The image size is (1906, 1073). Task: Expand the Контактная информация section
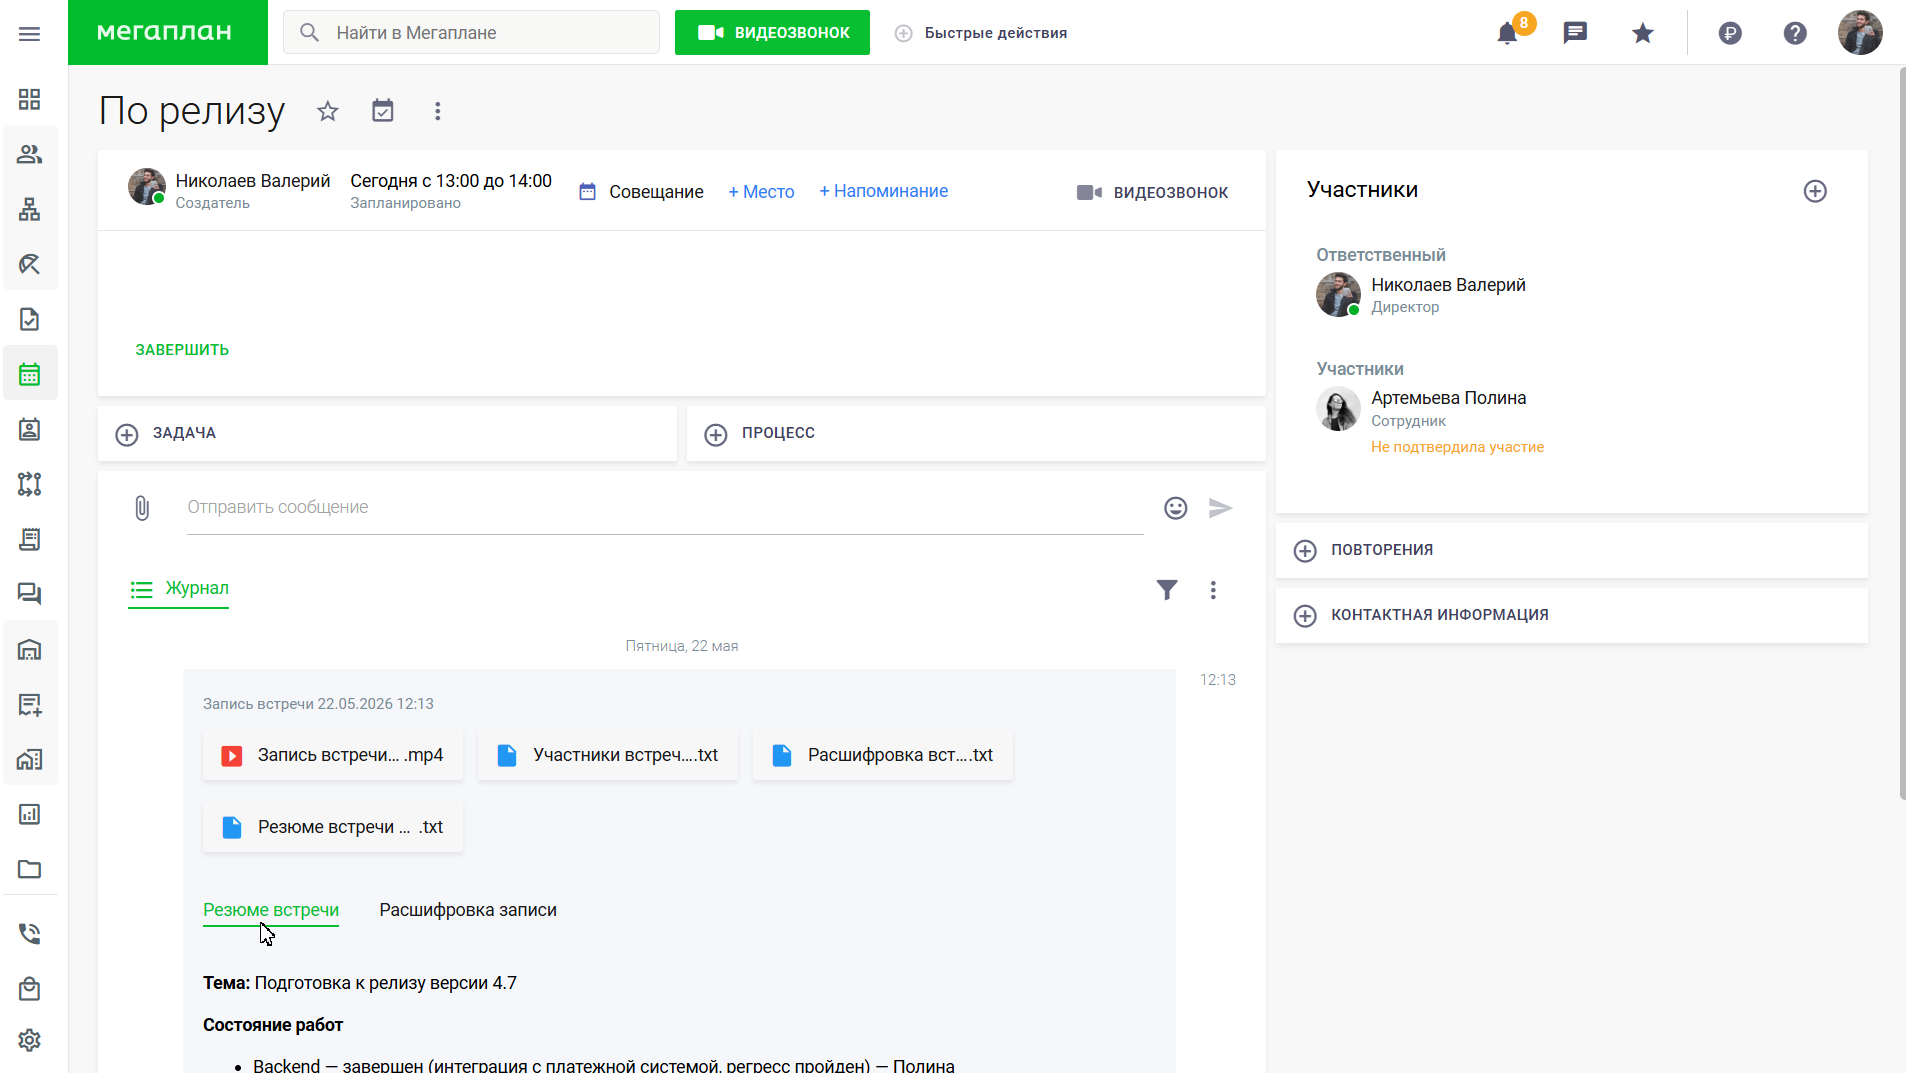click(x=1571, y=615)
